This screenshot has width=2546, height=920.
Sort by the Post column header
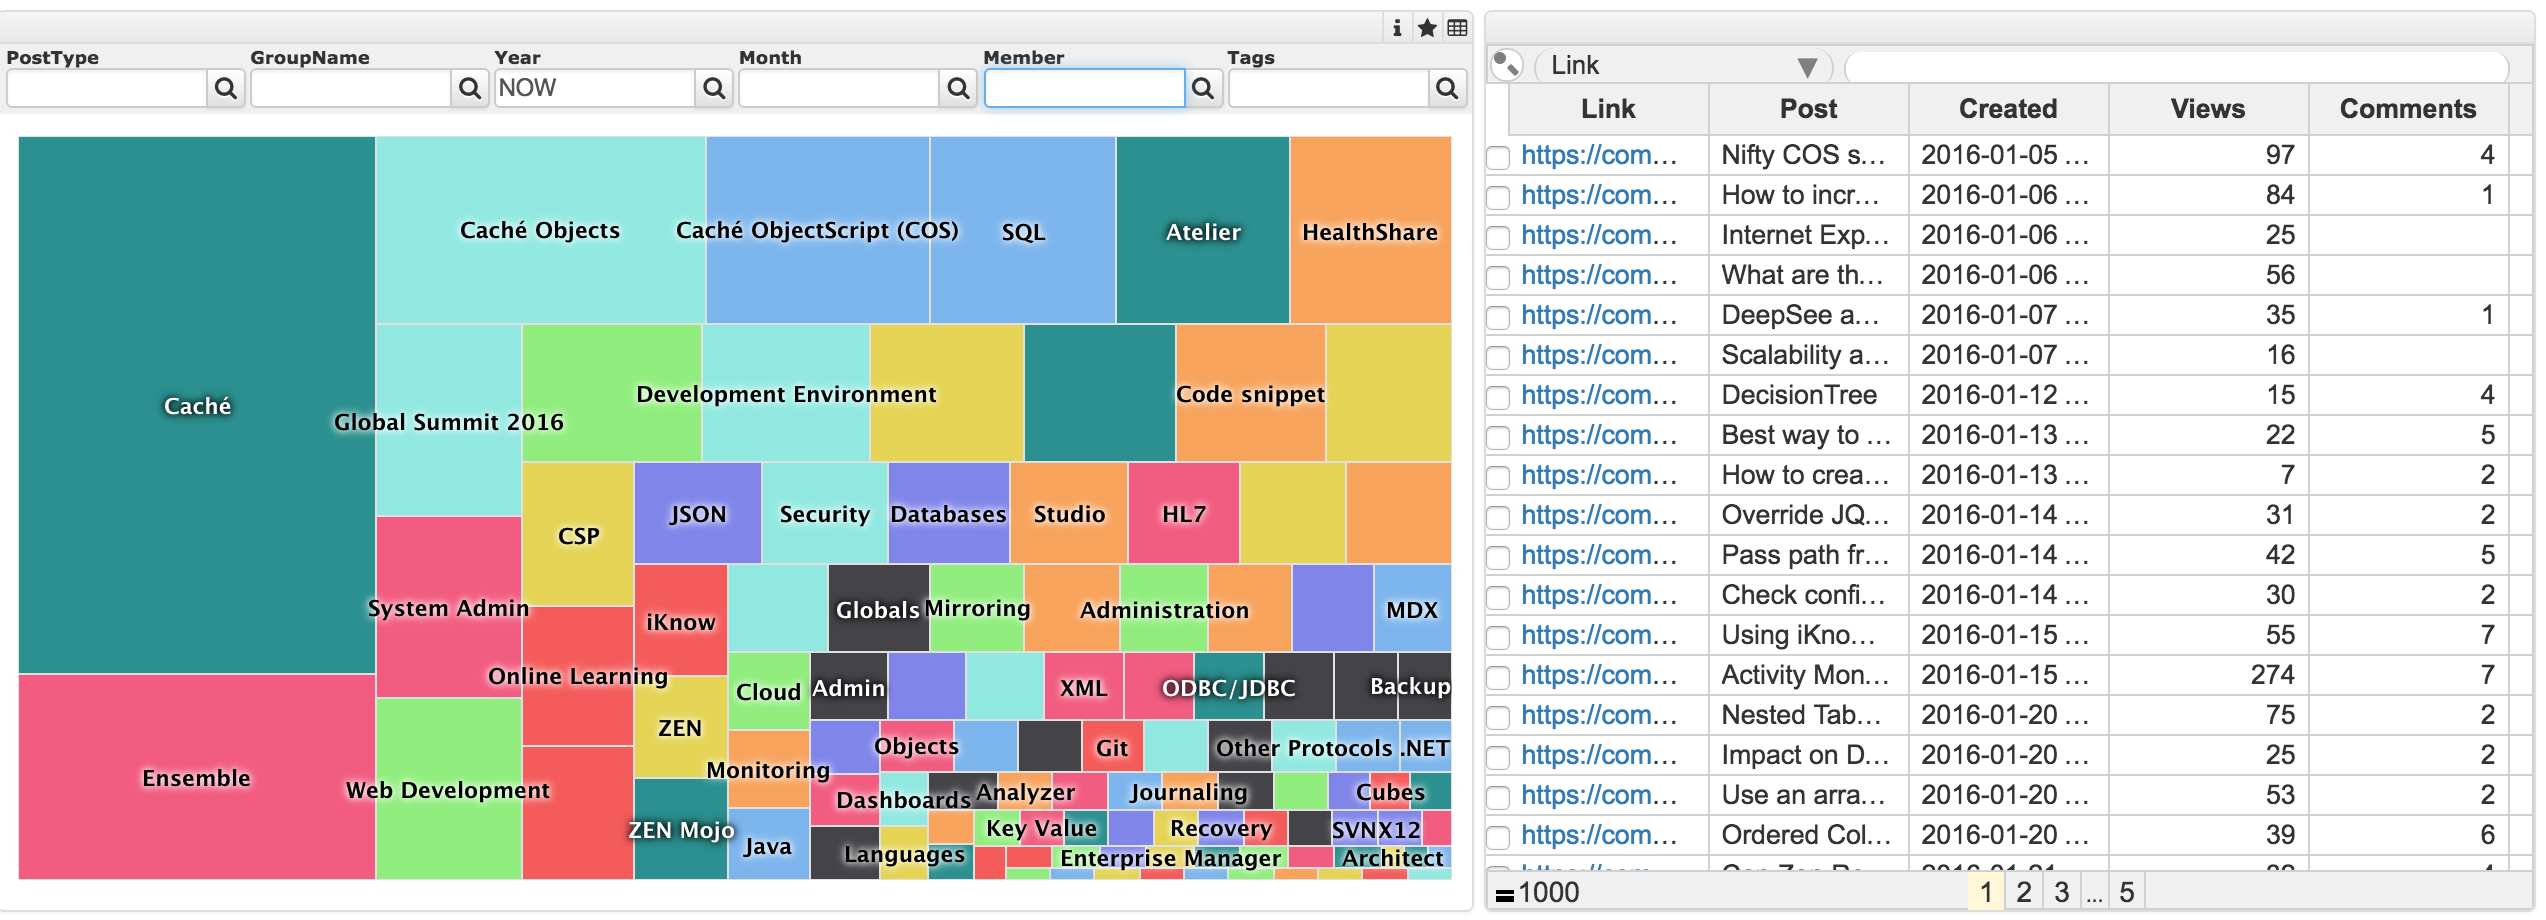point(1808,109)
